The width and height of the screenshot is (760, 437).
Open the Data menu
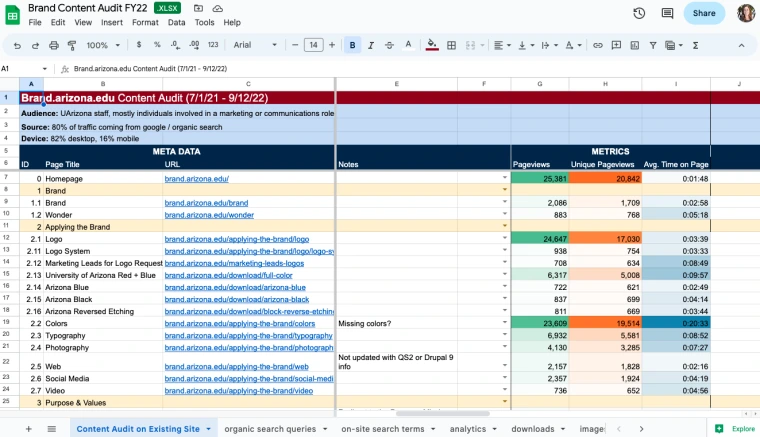pyautogui.click(x=176, y=22)
